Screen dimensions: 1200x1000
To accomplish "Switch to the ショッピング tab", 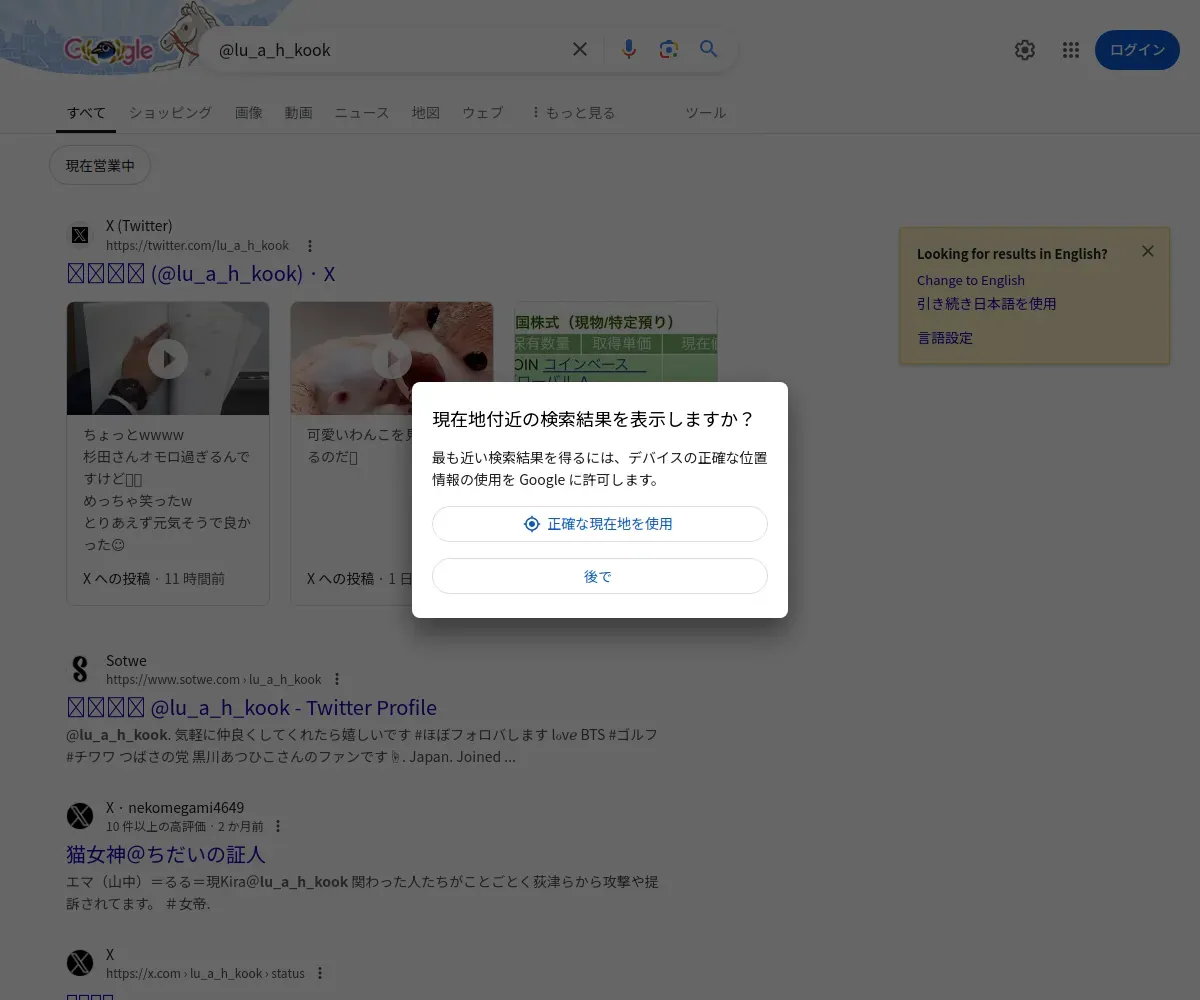I will [170, 113].
